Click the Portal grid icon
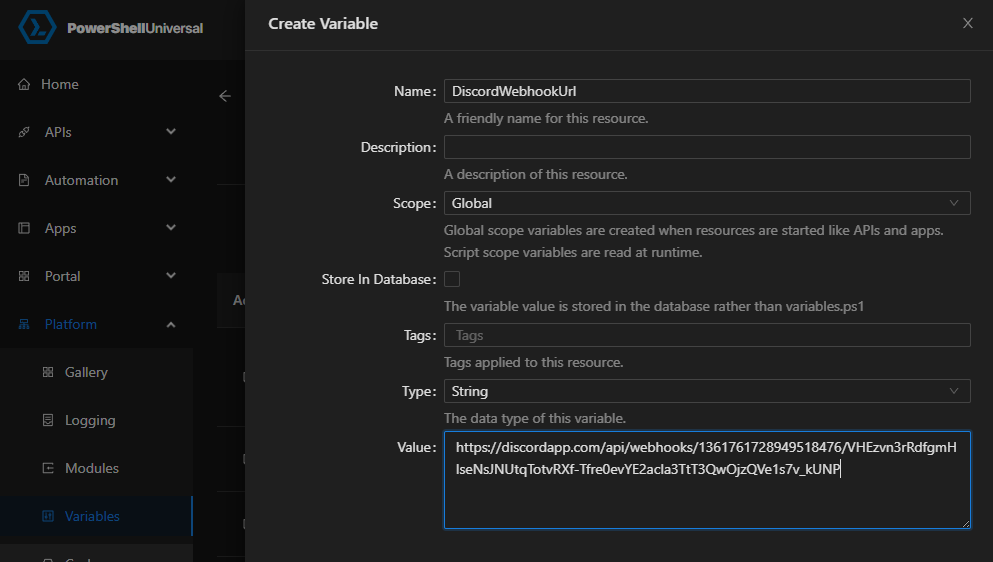The image size is (993, 562). click(x=24, y=276)
